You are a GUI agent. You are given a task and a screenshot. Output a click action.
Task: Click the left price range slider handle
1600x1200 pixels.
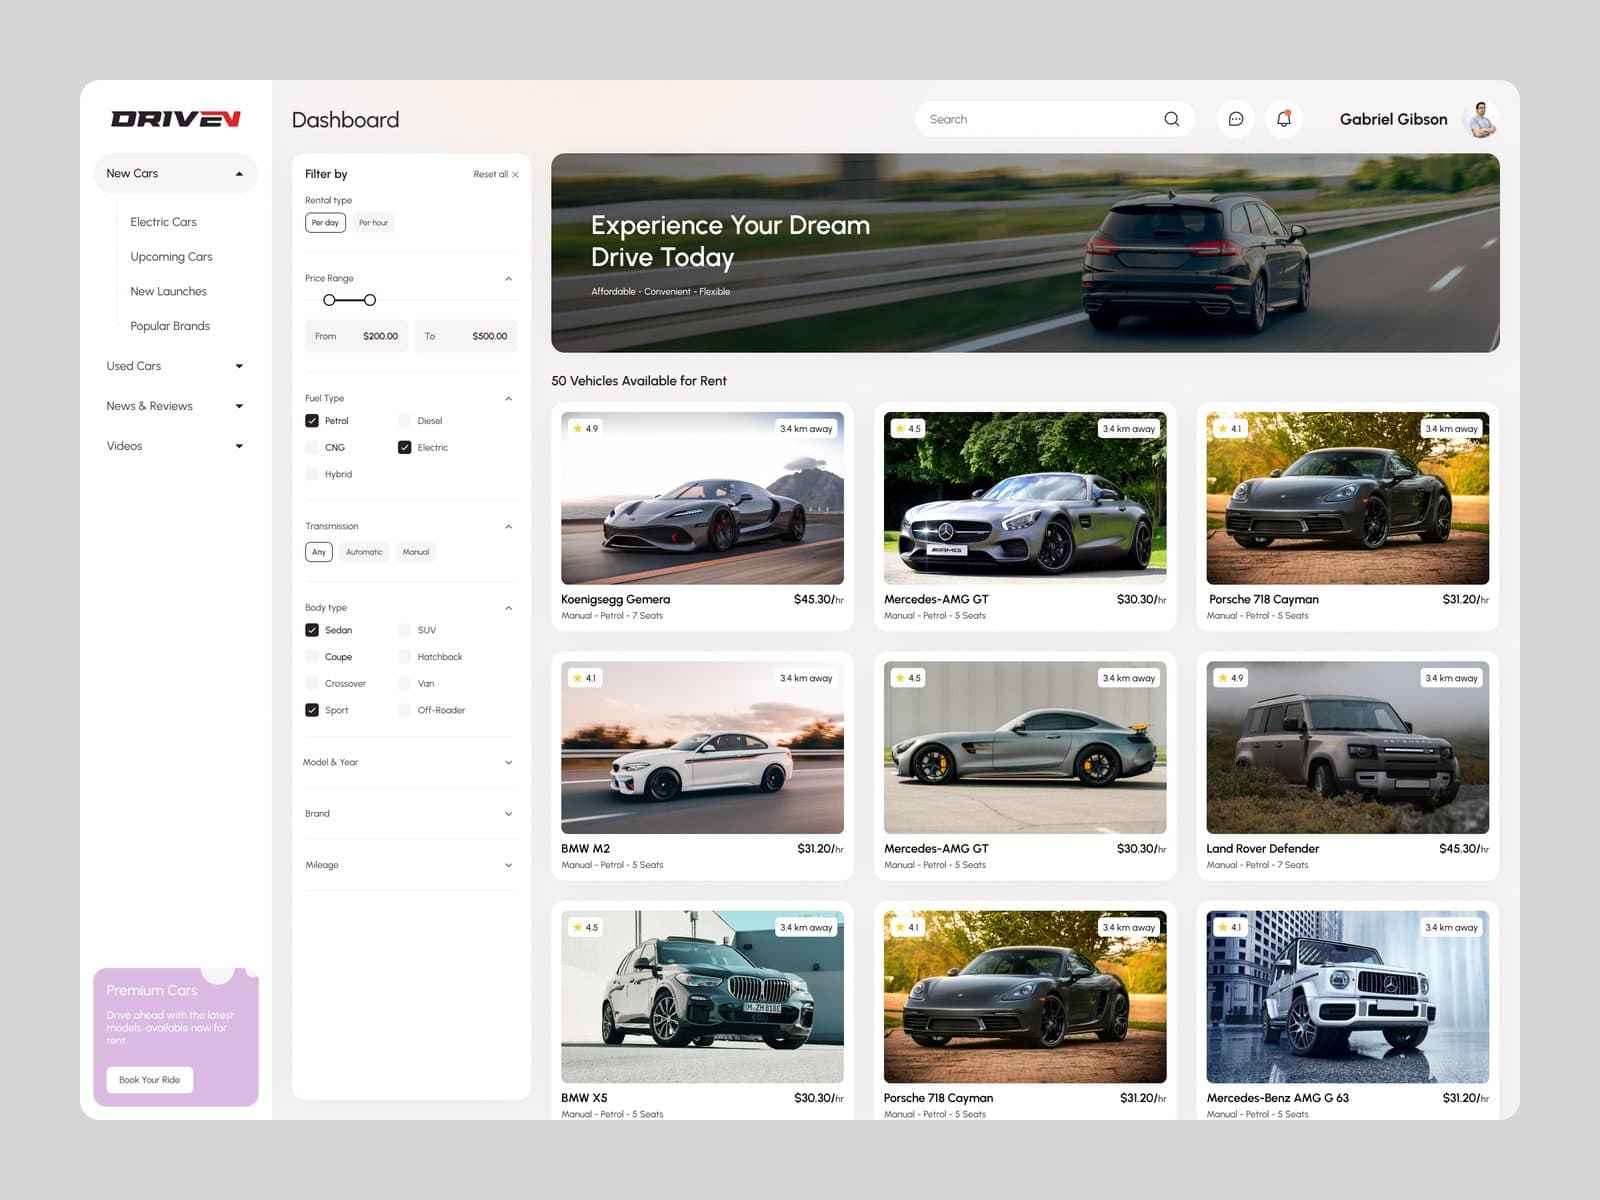coord(329,300)
